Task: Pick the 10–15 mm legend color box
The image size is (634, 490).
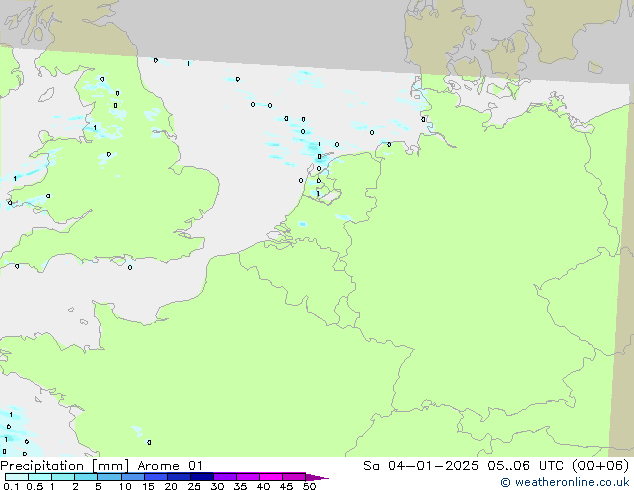Action: tap(133, 477)
